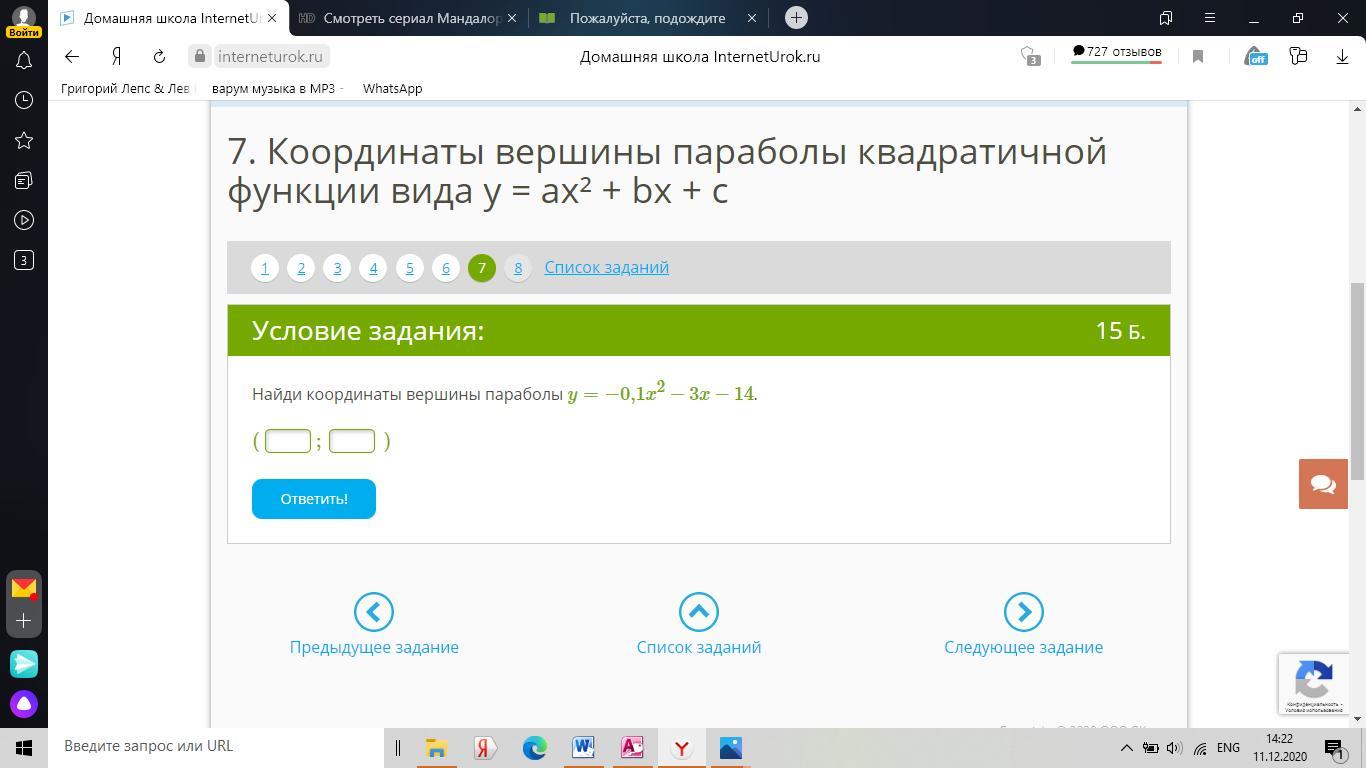Image resolution: width=1366 pixels, height=768 pixels.
Task: Close the Пожалуйста, подождите tab
Action: [x=752, y=18]
